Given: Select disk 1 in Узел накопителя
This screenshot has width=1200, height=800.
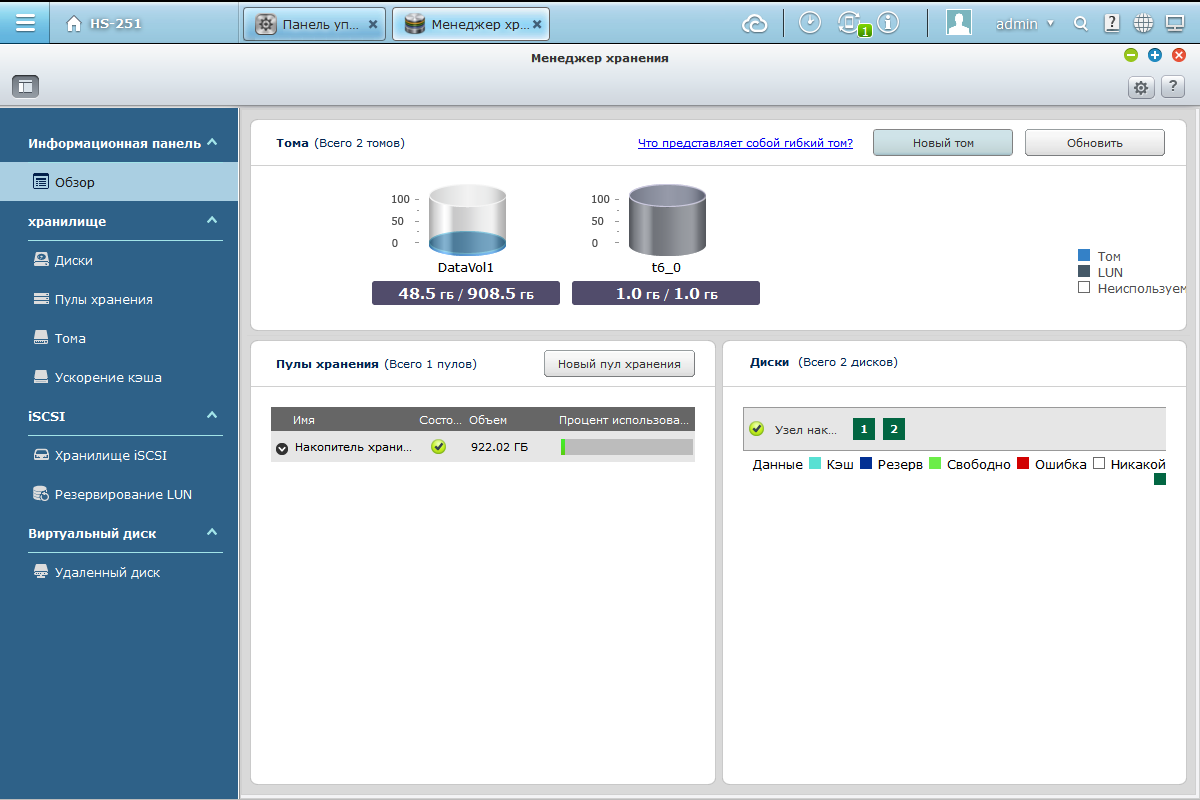Looking at the screenshot, I should pos(864,429).
